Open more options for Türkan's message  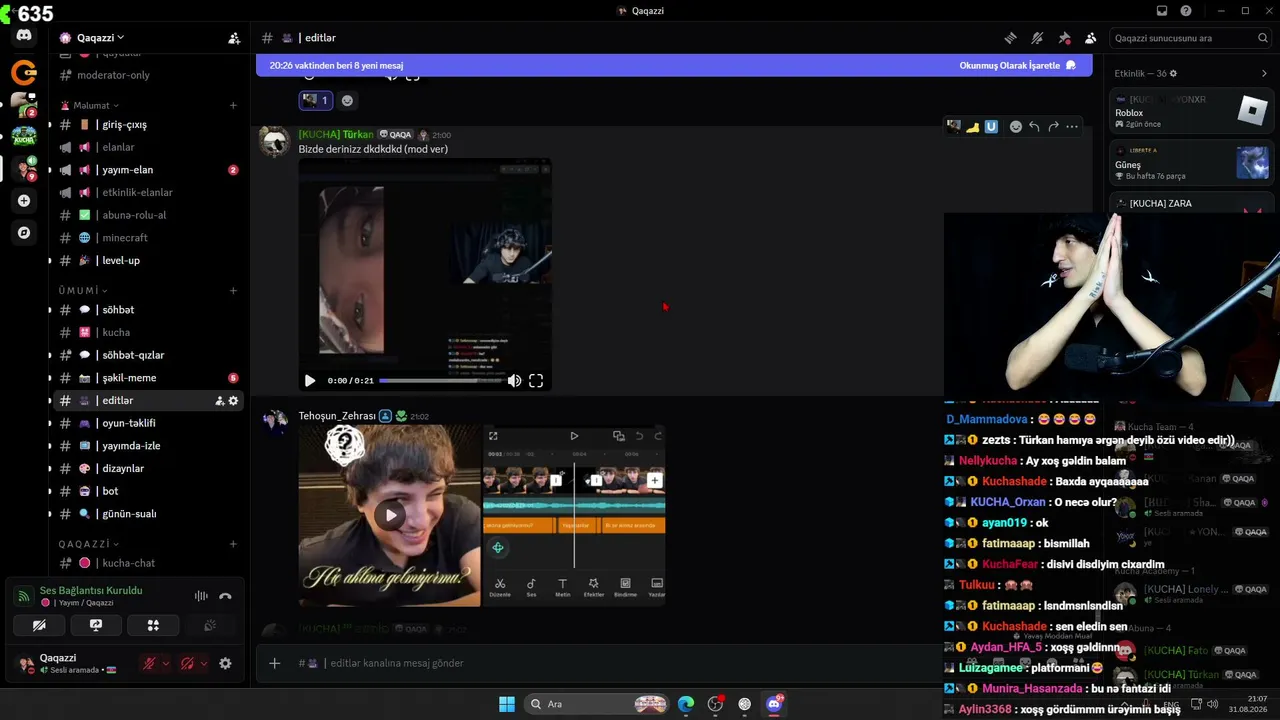click(x=1072, y=127)
